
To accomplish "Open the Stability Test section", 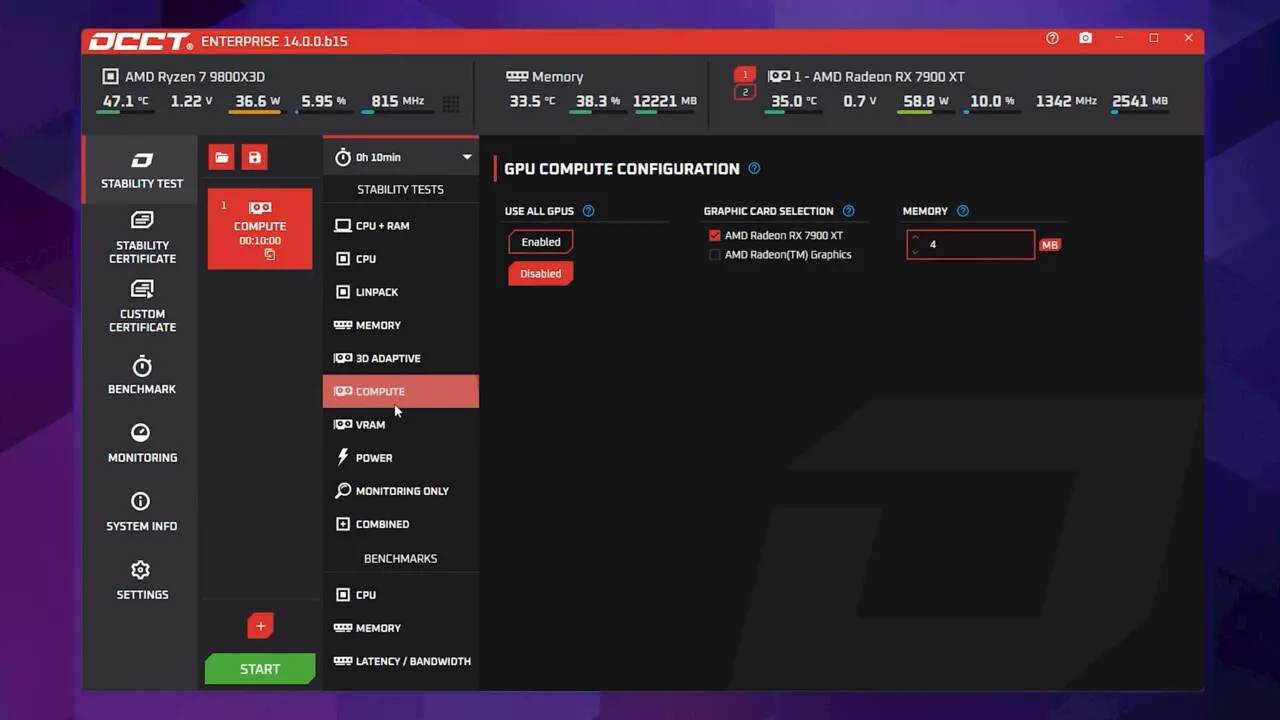I will click(x=141, y=170).
